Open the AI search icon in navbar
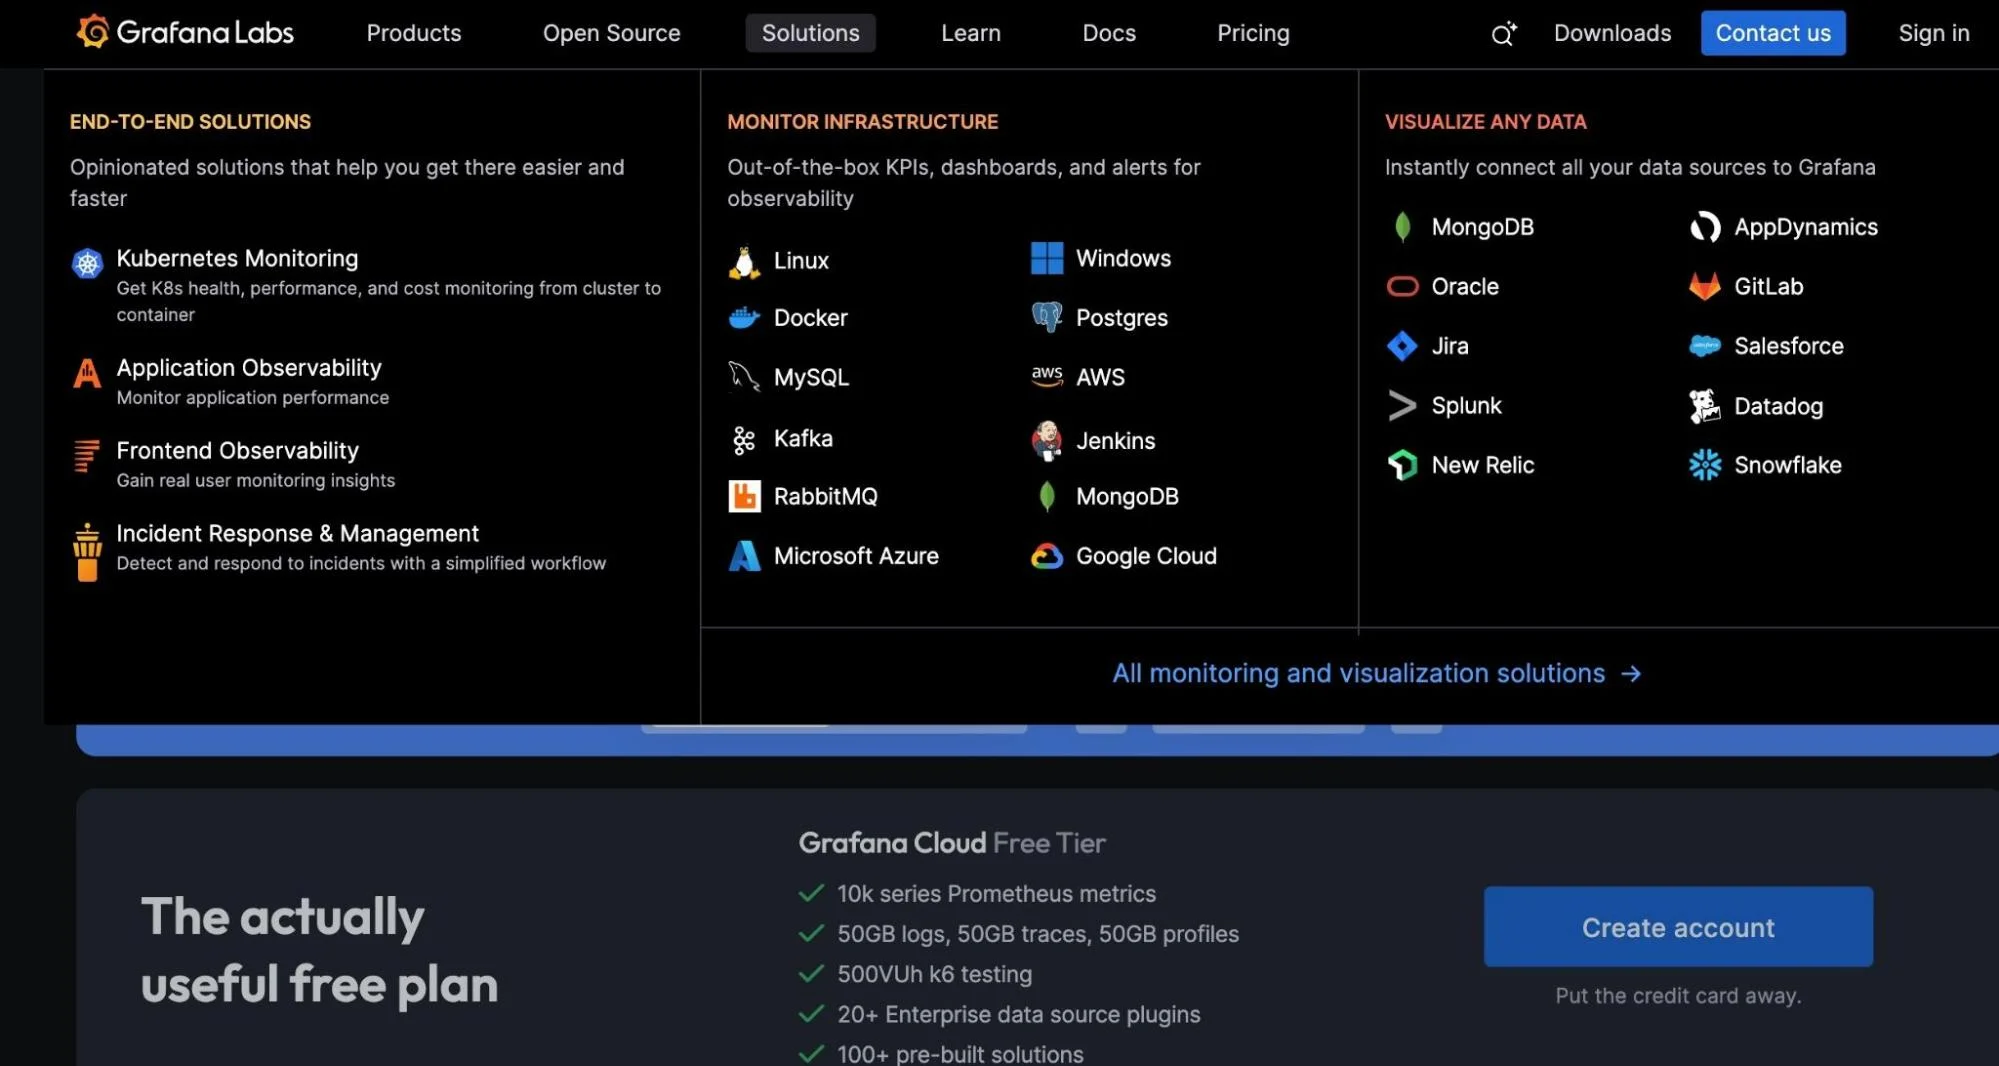This screenshot has height=1066, width=1999. [x=1503, y=33]
